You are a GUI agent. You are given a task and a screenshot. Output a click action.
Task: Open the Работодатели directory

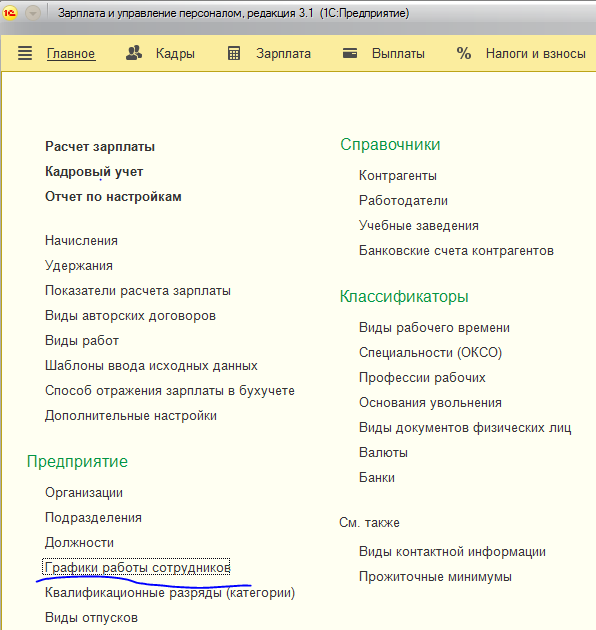coord(403,200)
